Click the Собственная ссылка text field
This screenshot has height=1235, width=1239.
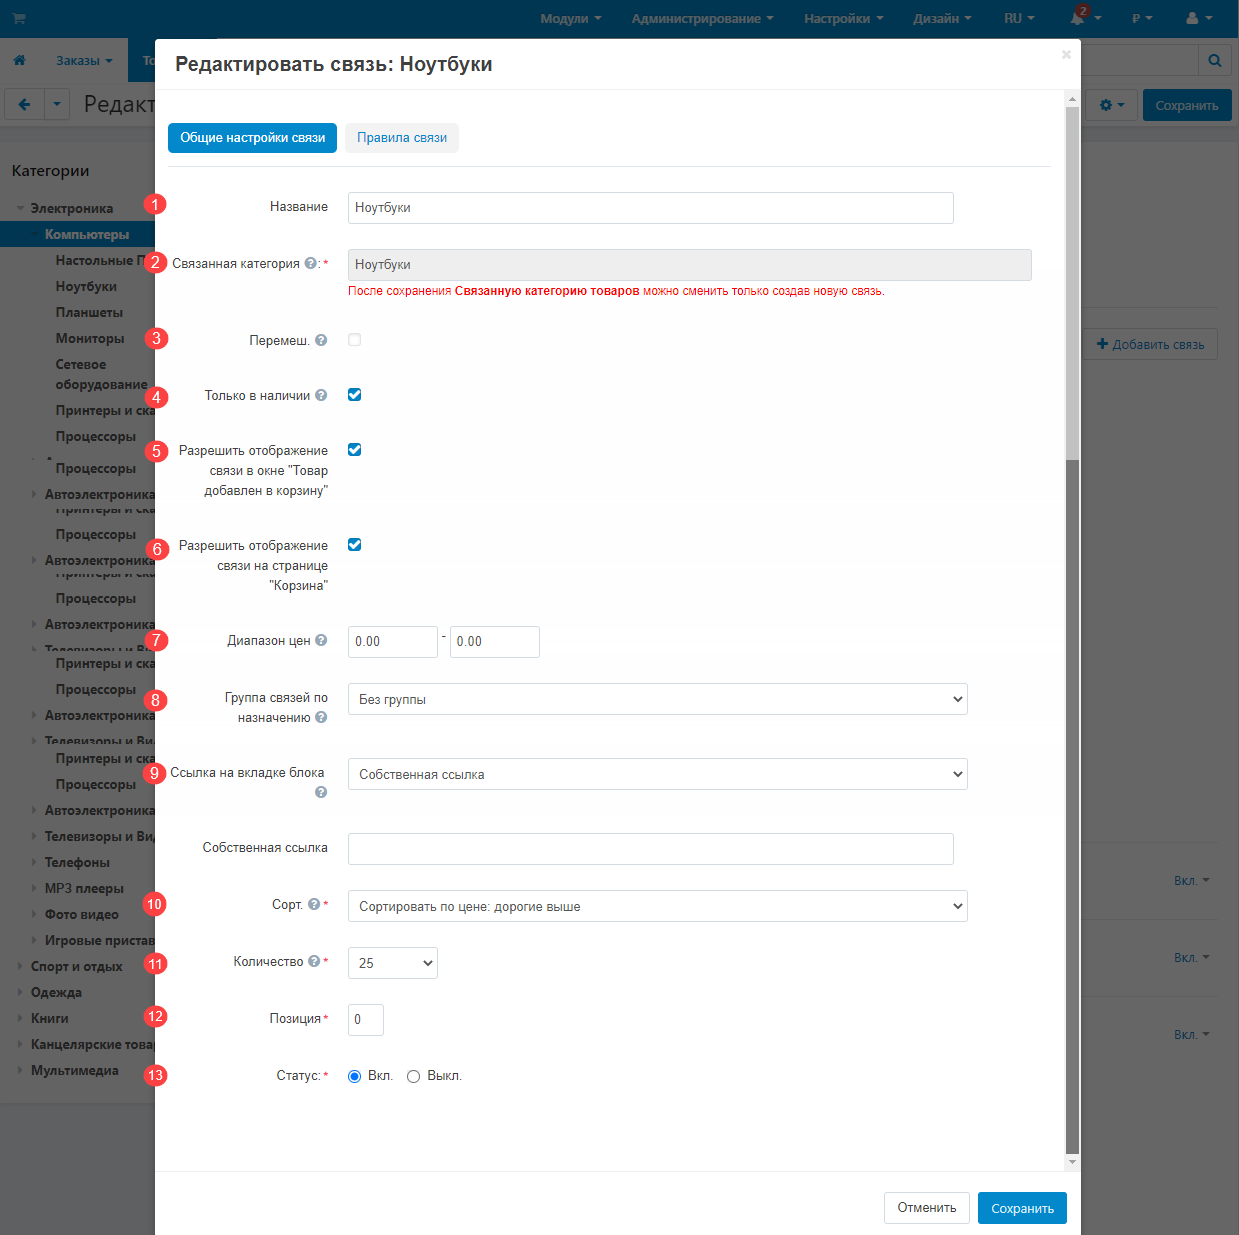651,849
